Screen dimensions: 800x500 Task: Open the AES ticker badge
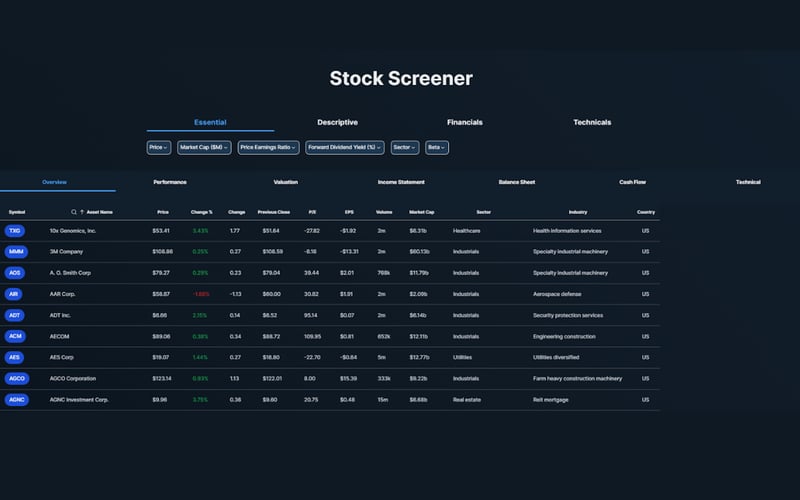coord(14,358)
